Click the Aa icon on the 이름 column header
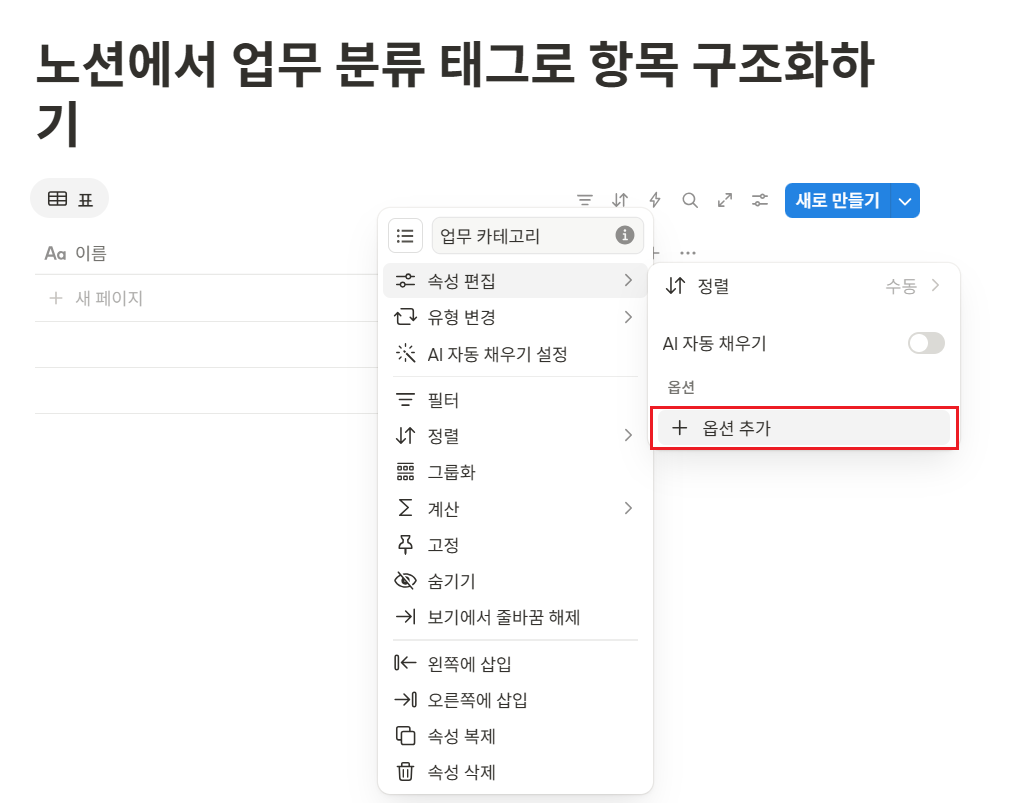The height and width of the screenshot is (803, 1014). [55, 252]
